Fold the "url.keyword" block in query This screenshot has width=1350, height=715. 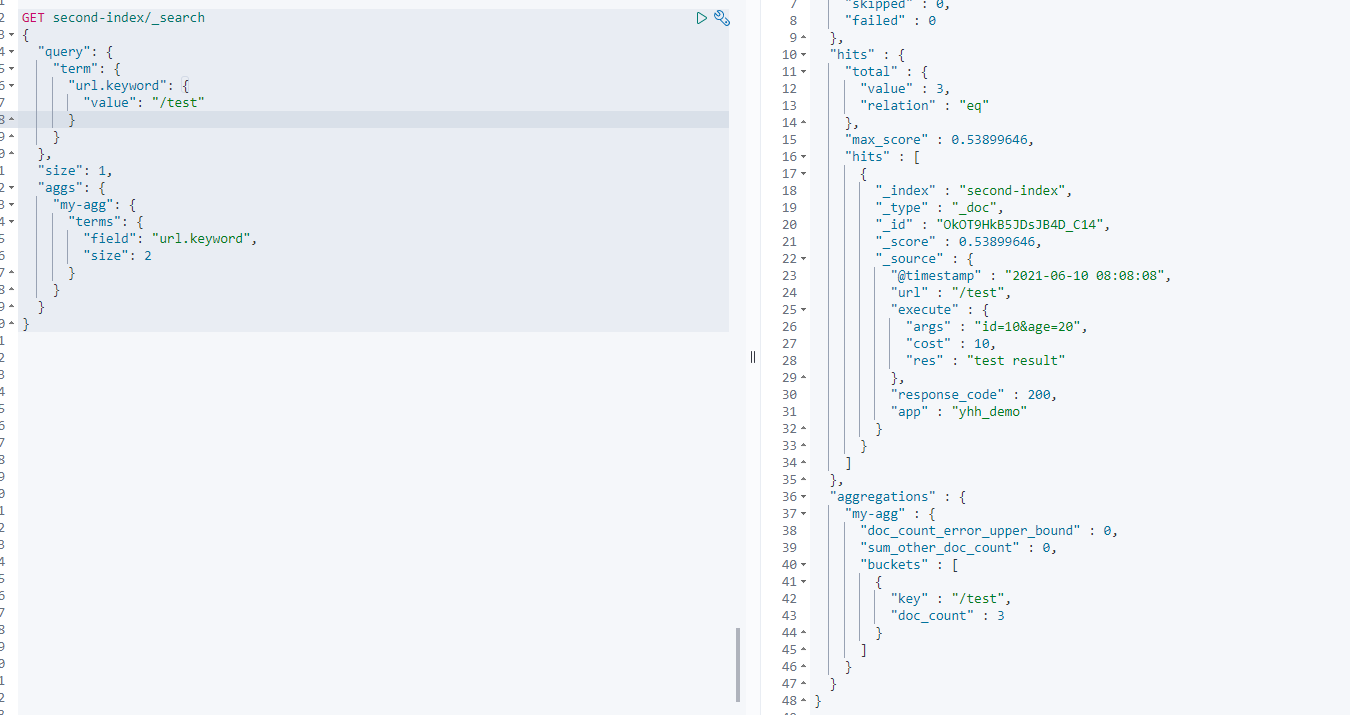[x=11, y=85]
